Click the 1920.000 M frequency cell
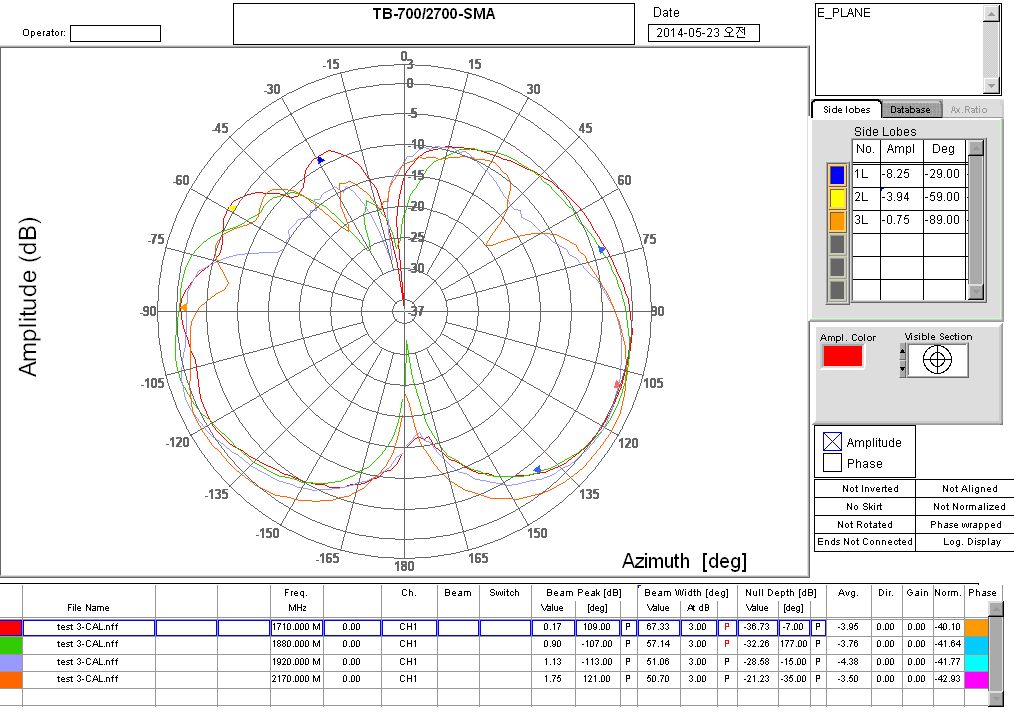The image size is (1014, 714). point(296,662)
